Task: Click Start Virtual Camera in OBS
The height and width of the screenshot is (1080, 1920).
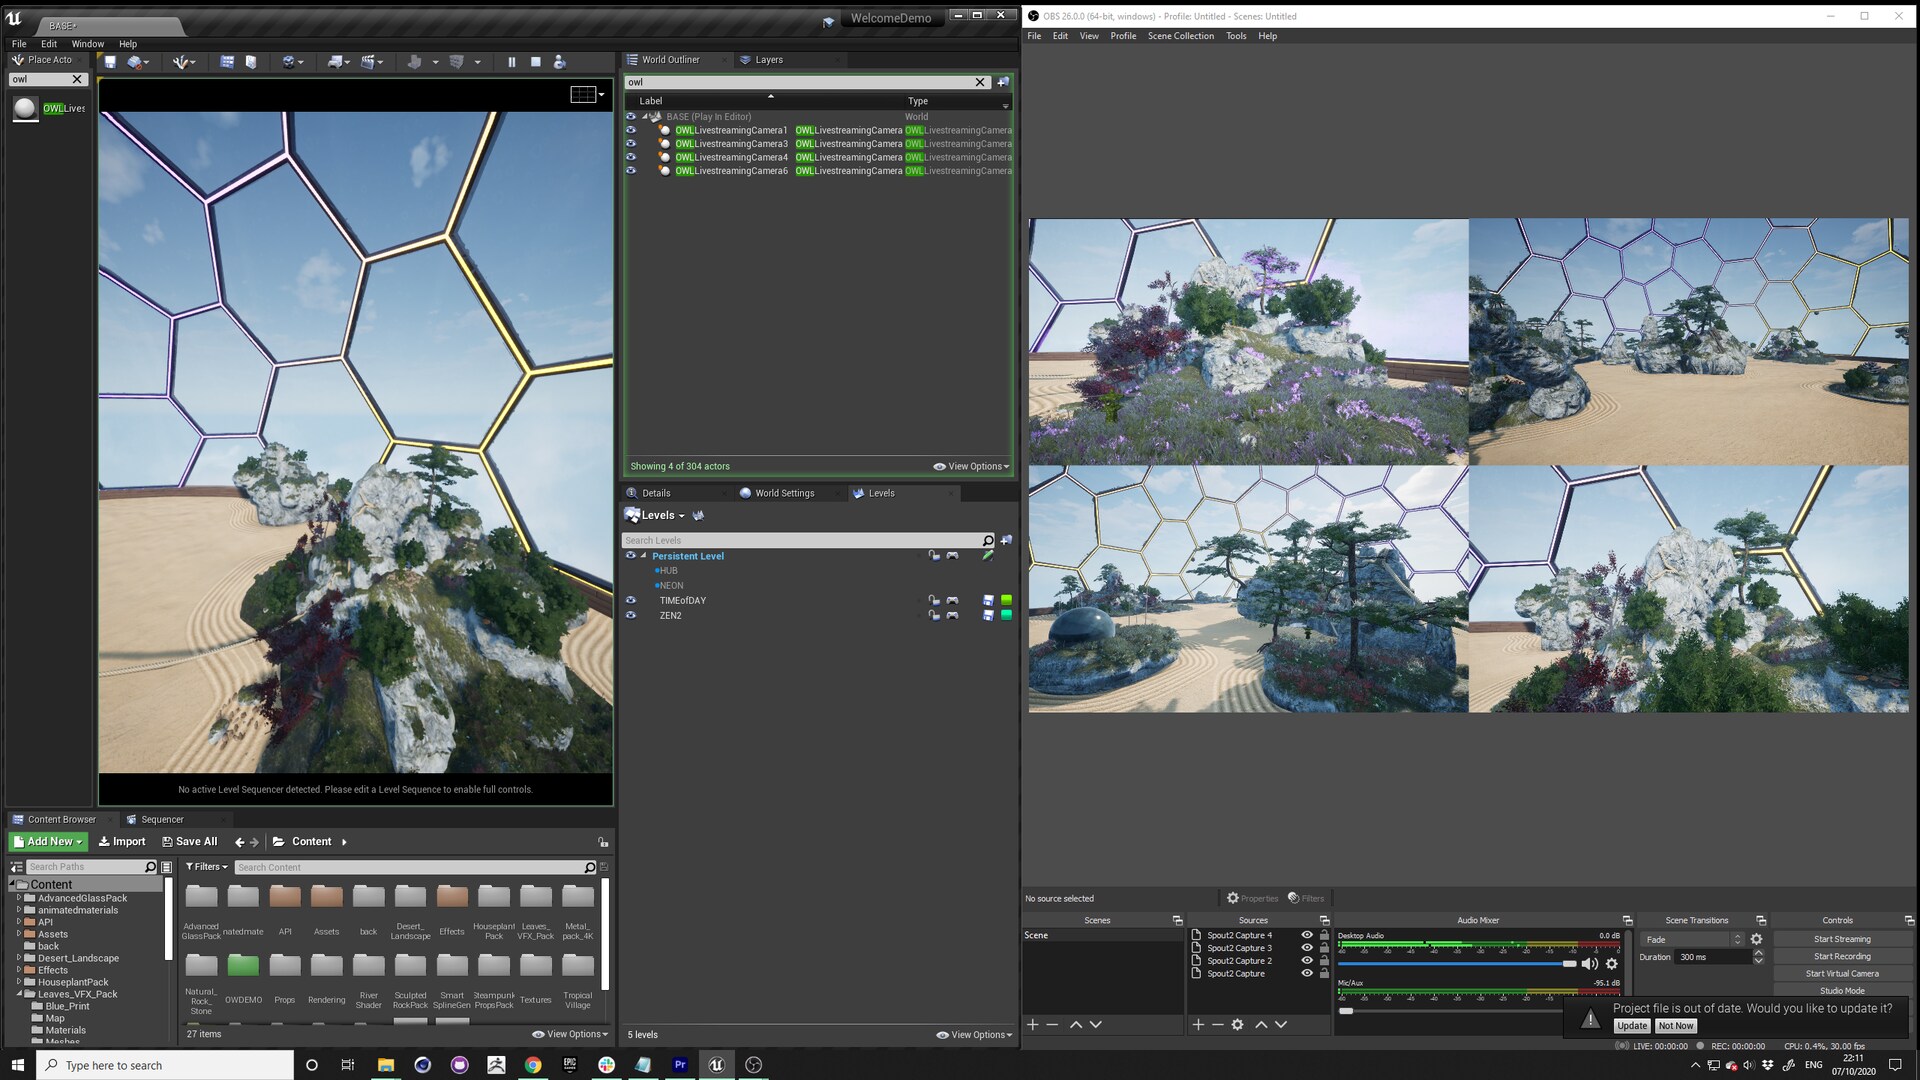Action: (x=1842, y=974)
